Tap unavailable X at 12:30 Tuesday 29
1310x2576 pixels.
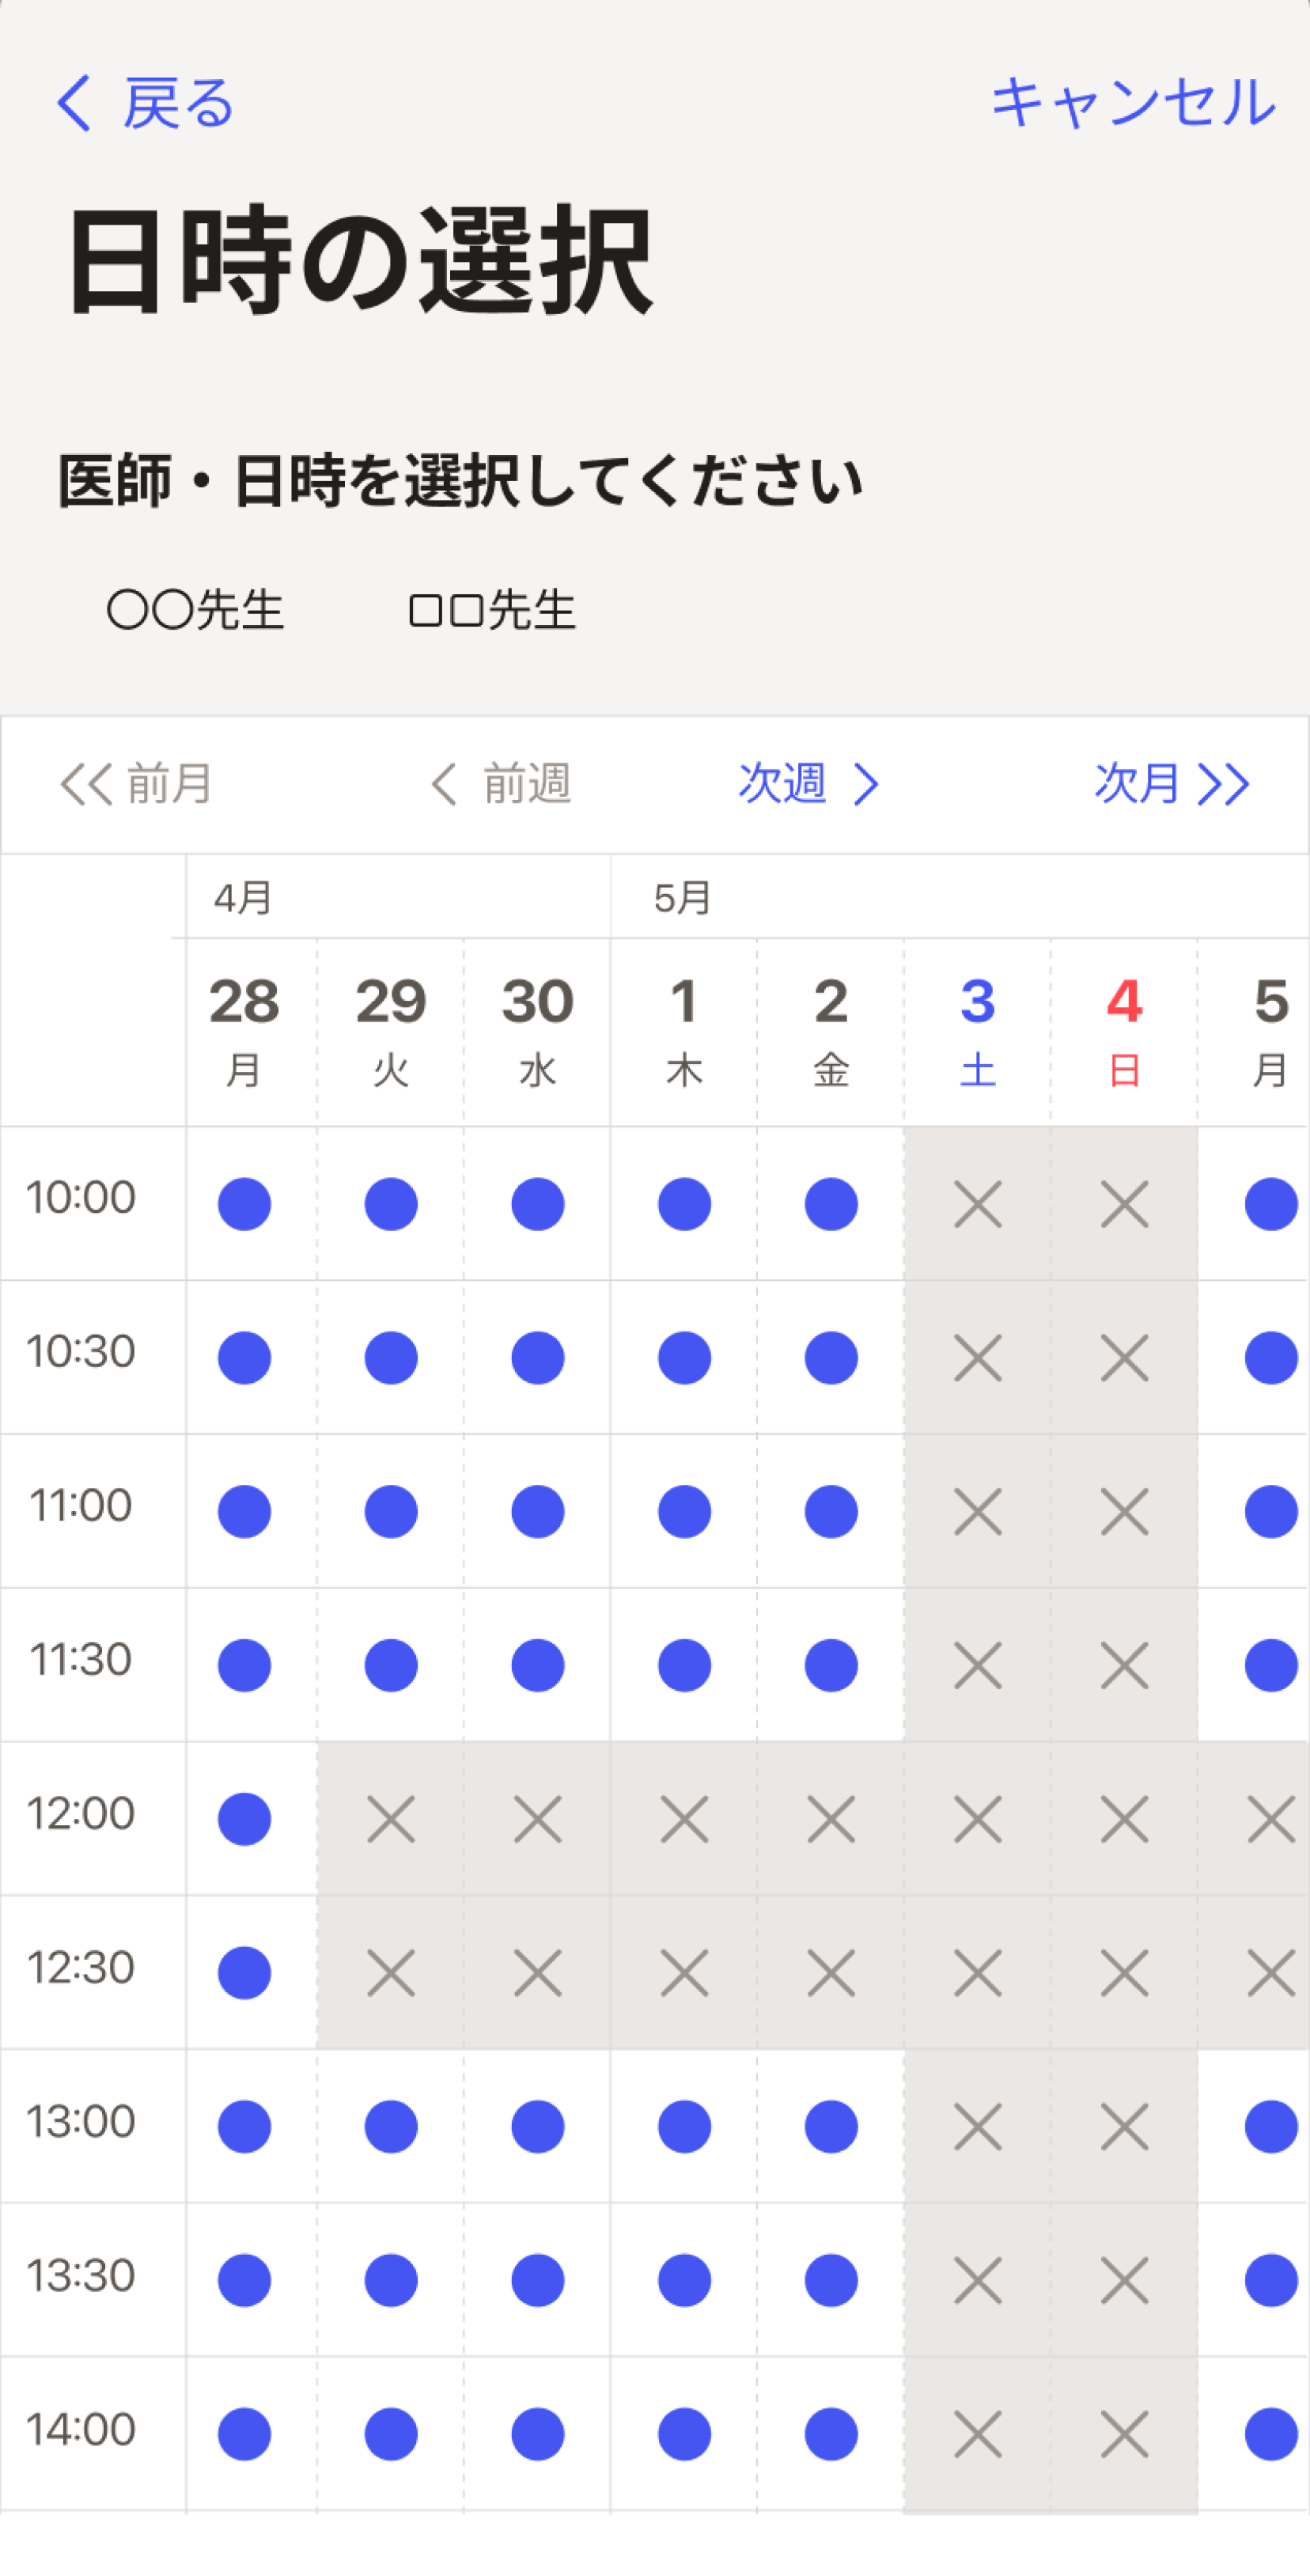[391, 1973]
